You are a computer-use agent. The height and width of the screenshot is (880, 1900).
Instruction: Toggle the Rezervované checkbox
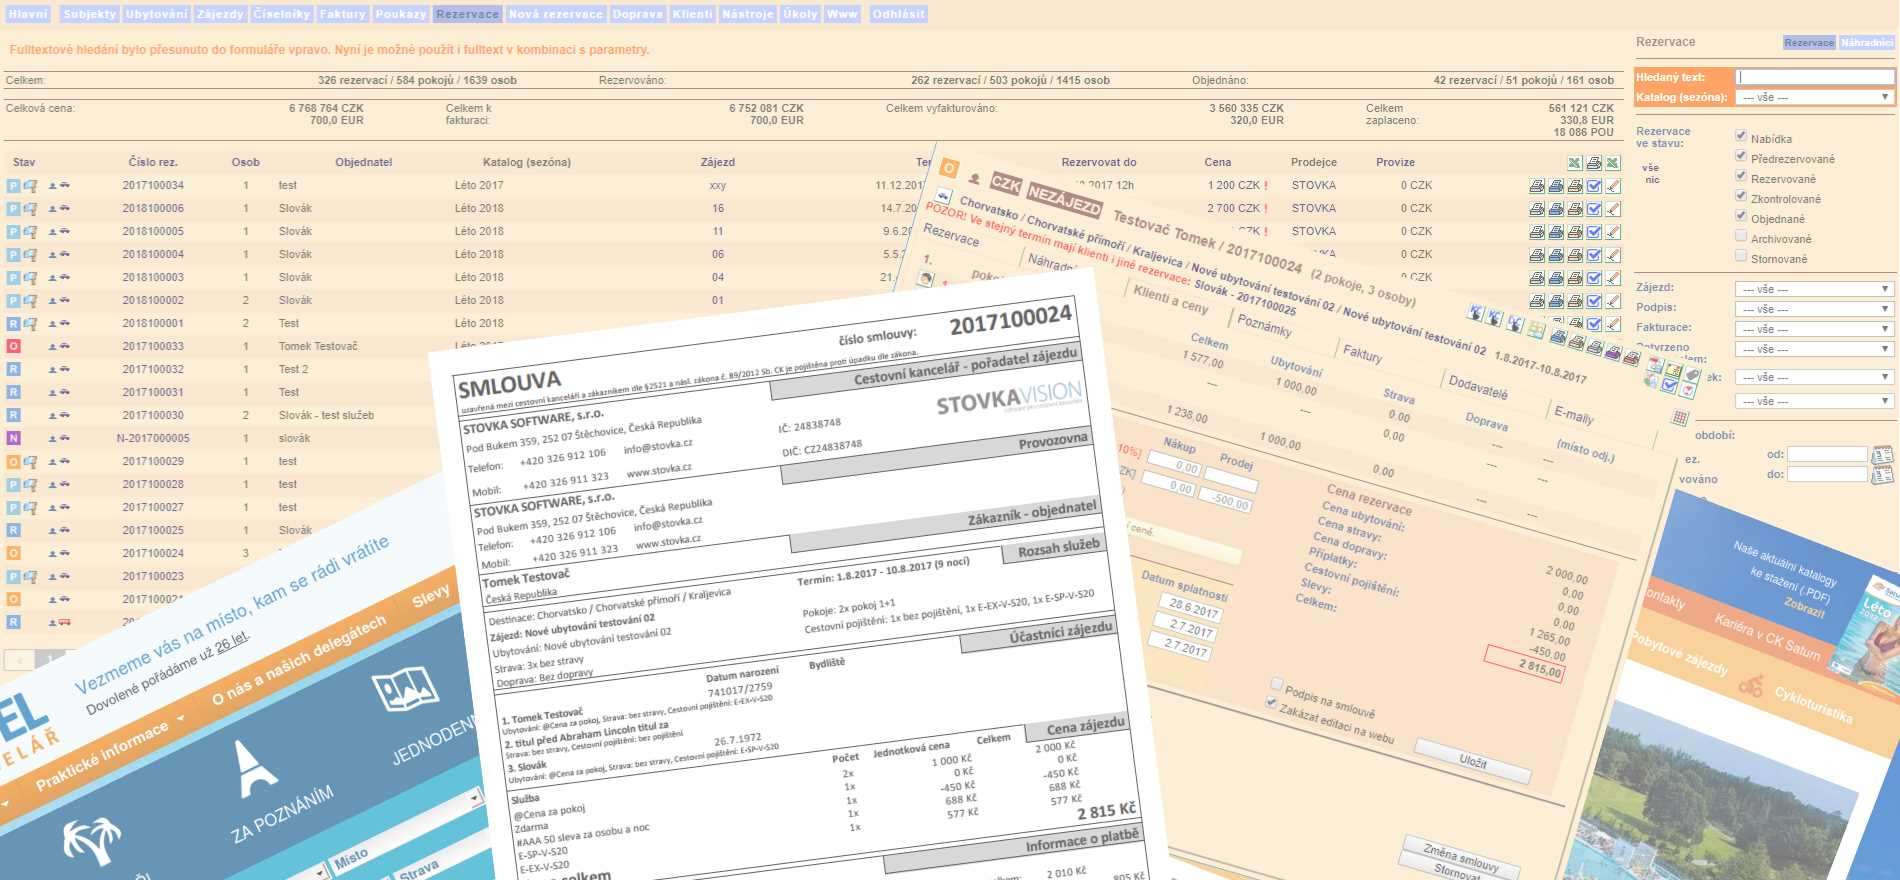1741,177
